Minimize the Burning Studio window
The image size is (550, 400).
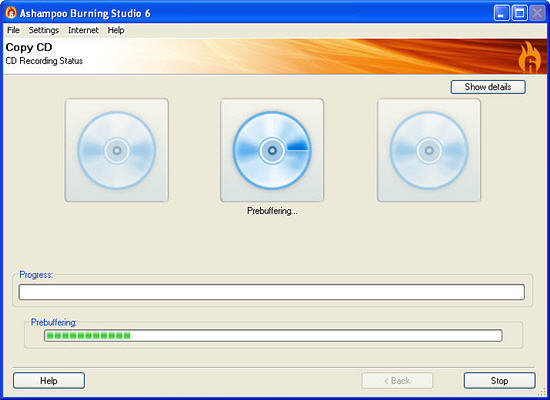[x=502, y=13]
